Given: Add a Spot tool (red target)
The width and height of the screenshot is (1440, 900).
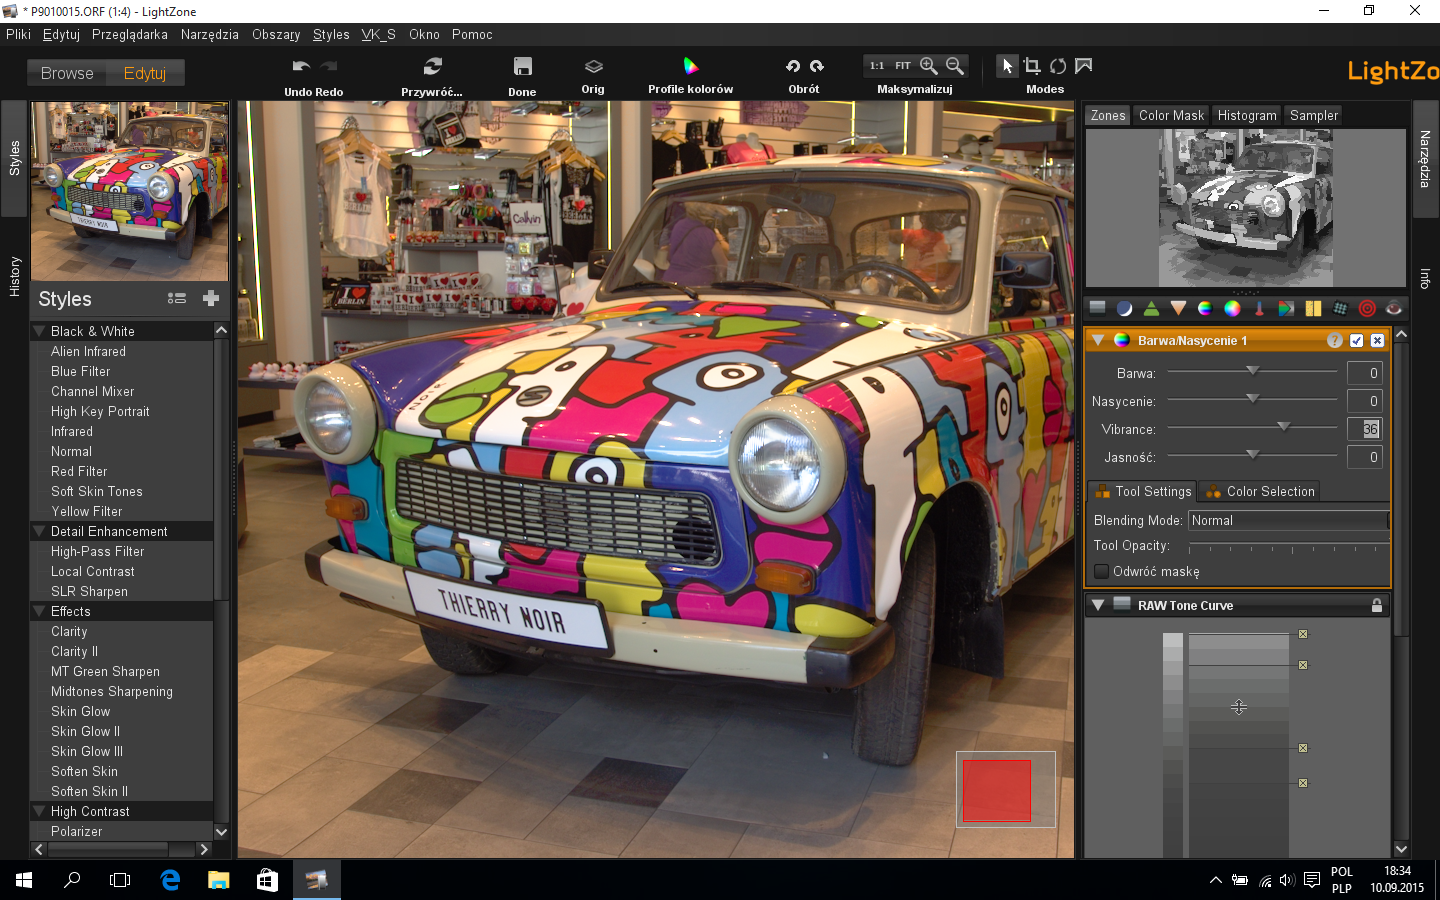Looking at the screenshot, I should coord(1367,308).
